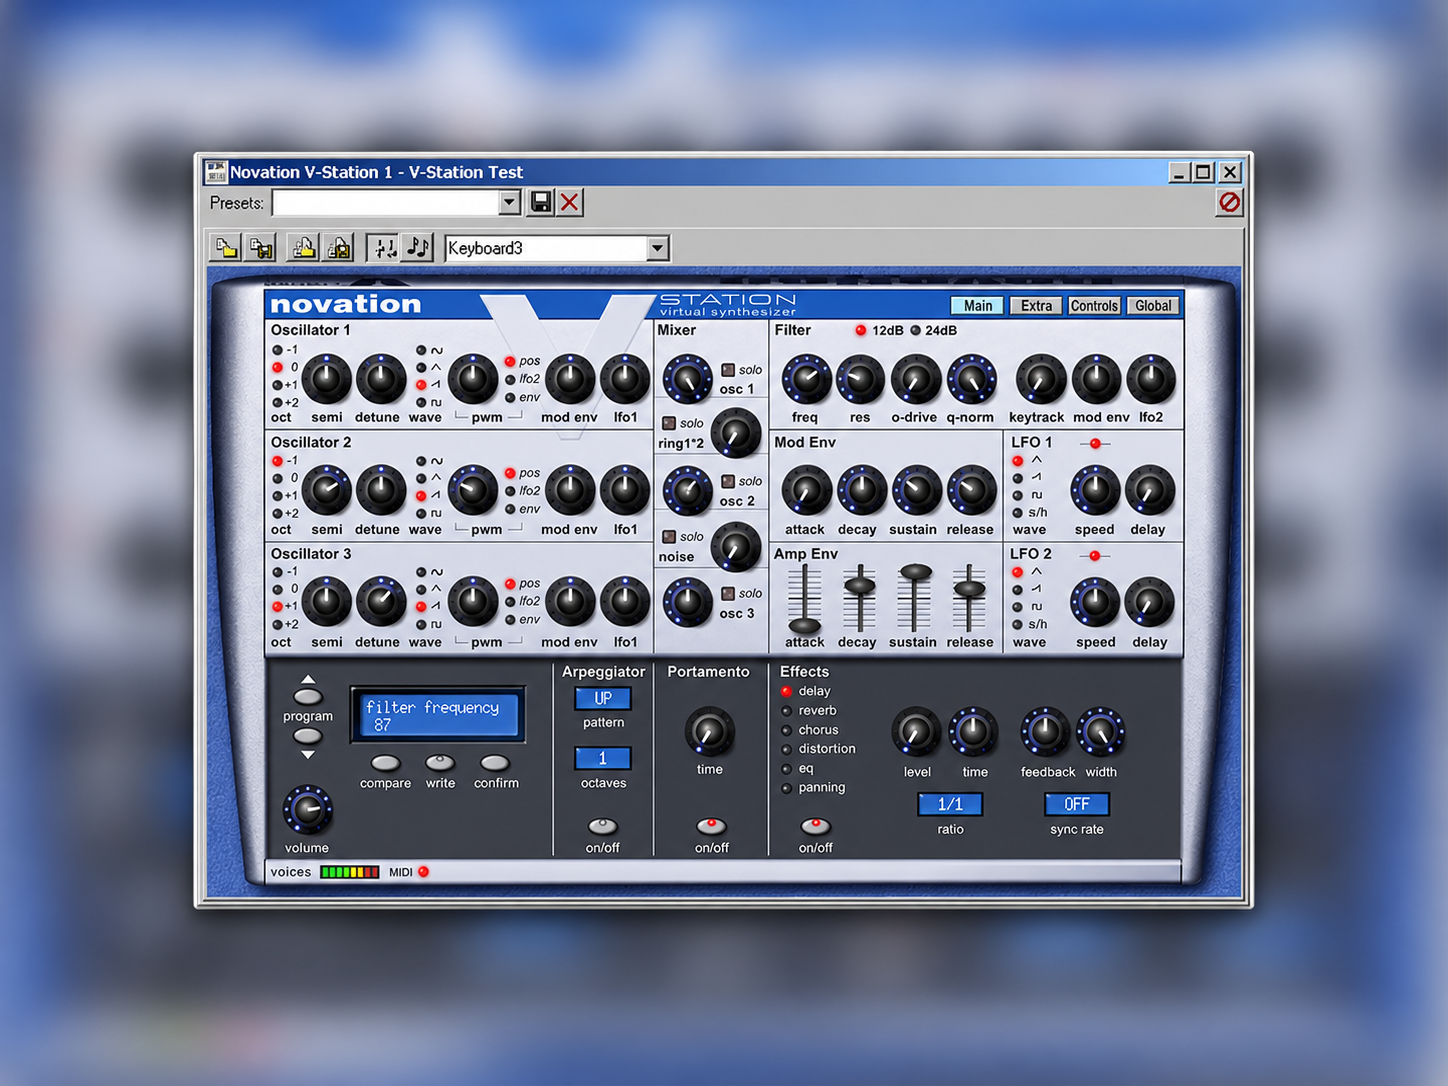Click the Amp Env release slider
Screen dimensions: 1448x1086
[x=969, y=589]
